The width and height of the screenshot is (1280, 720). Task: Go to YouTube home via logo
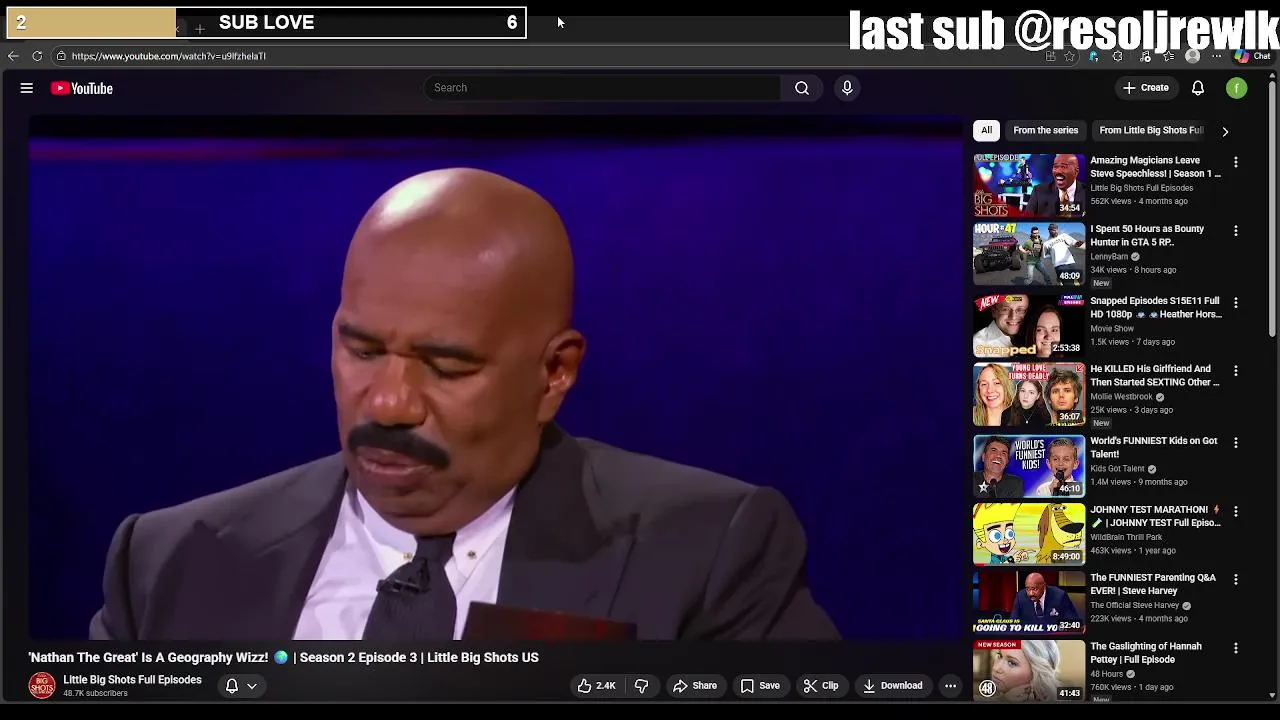tap(82, 88)
